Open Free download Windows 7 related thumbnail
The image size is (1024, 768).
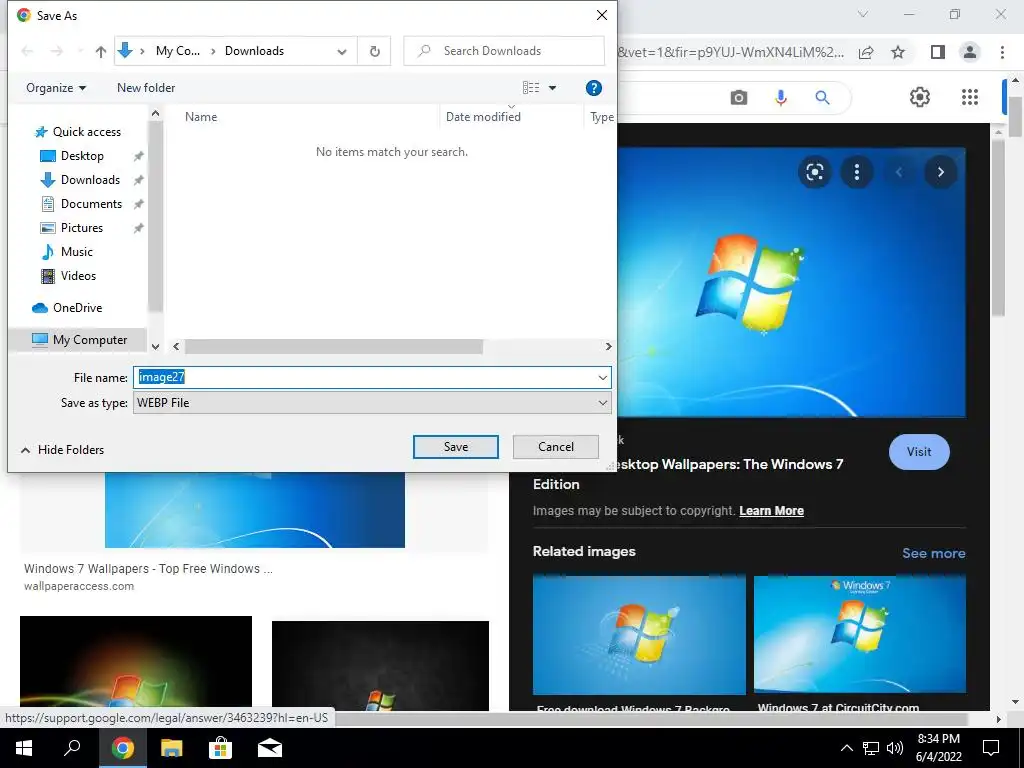[x=639, y=635]
